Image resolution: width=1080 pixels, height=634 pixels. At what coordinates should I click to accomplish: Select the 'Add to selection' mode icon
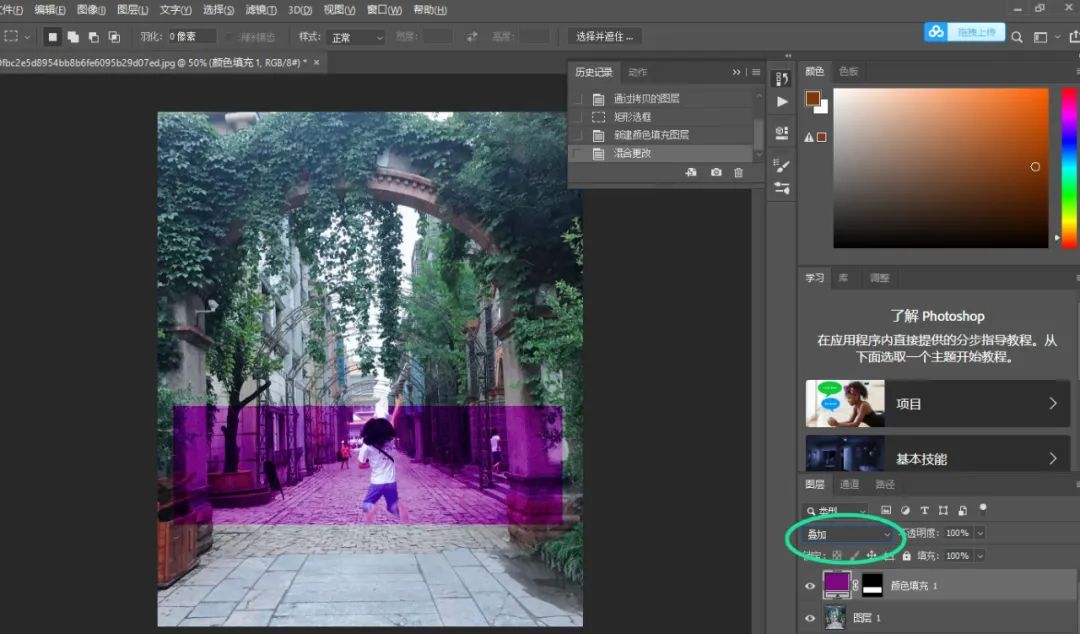point(73,37)
